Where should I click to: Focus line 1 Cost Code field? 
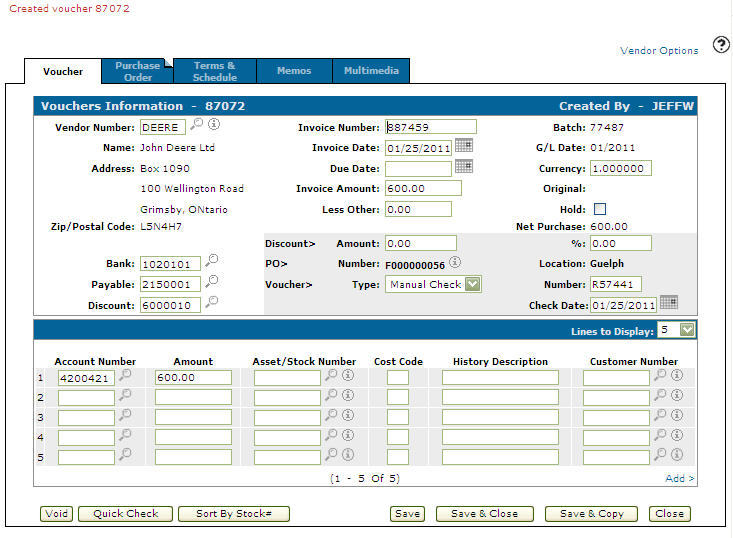[x=398, y=378]
